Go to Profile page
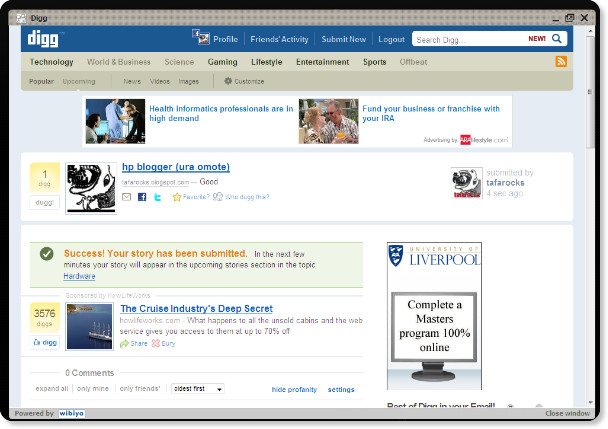 (226, 39)
